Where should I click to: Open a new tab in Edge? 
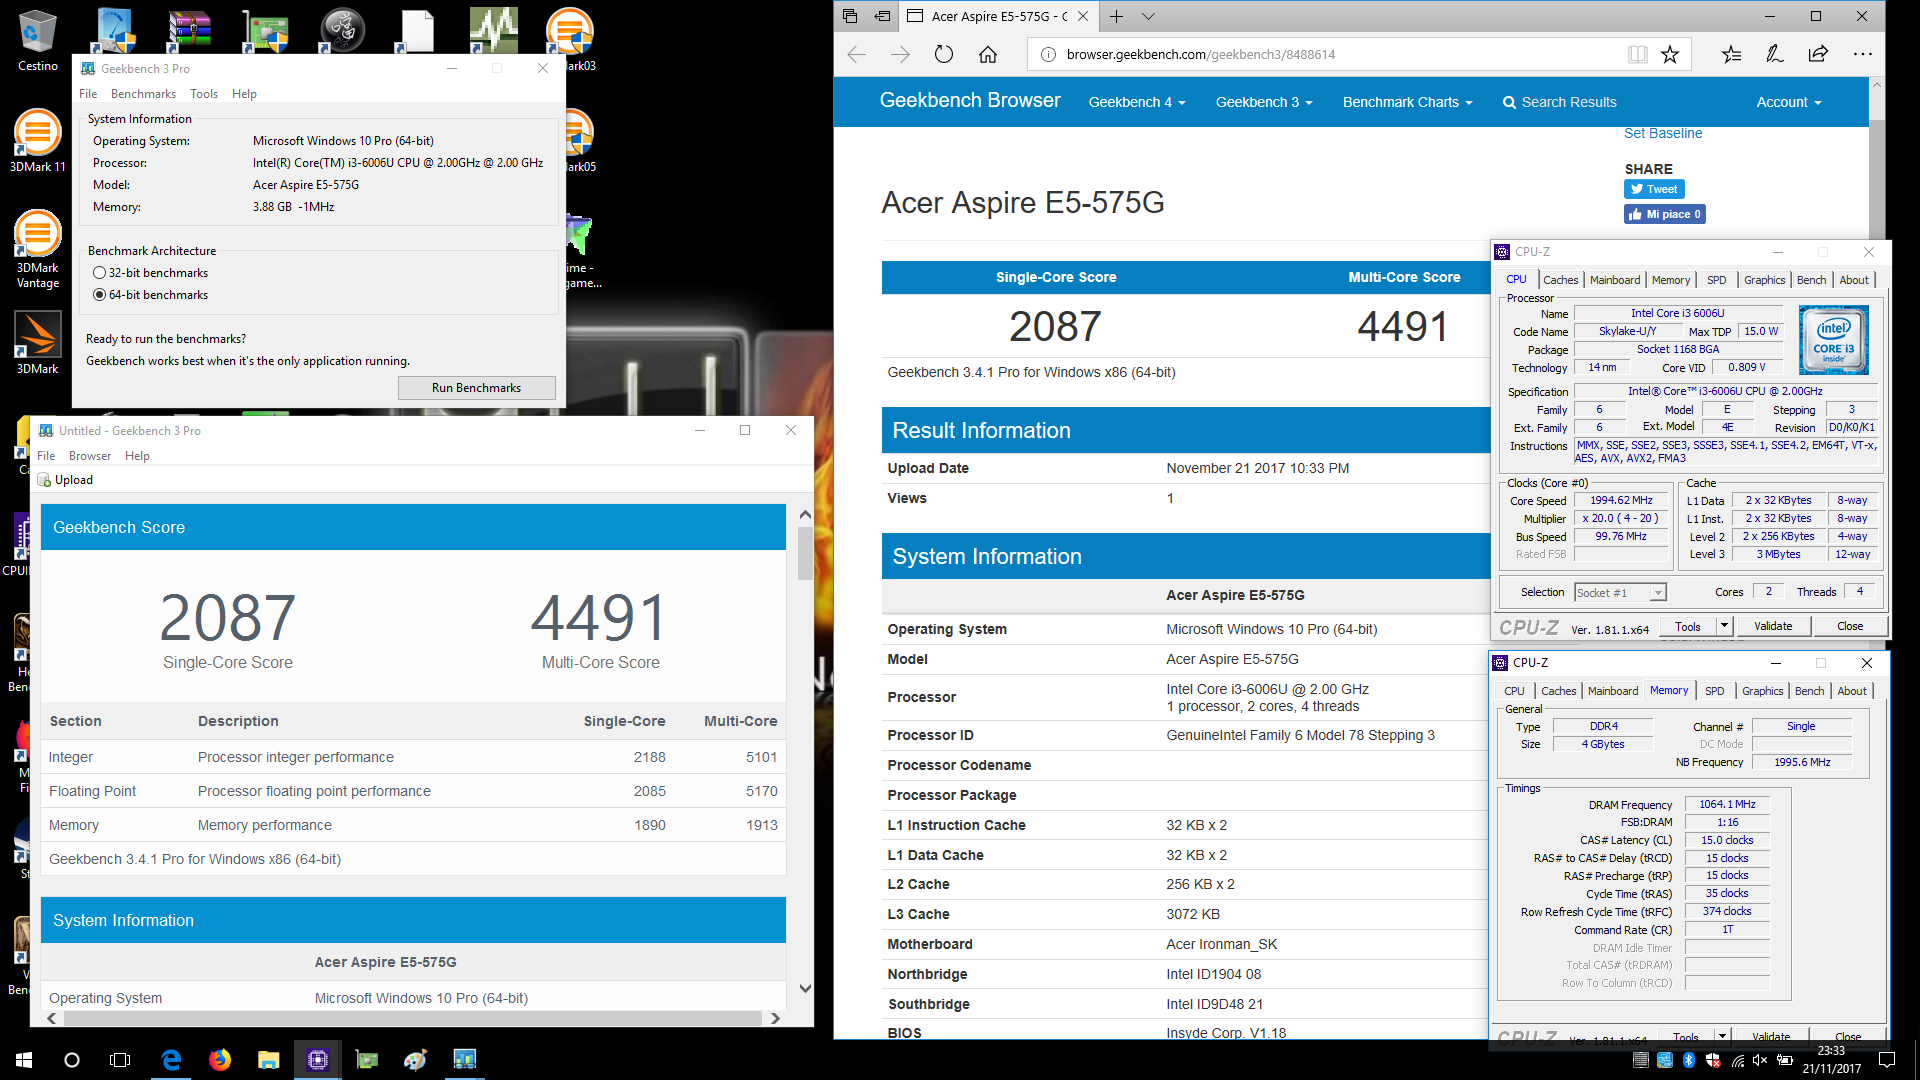coord(1116,16)
